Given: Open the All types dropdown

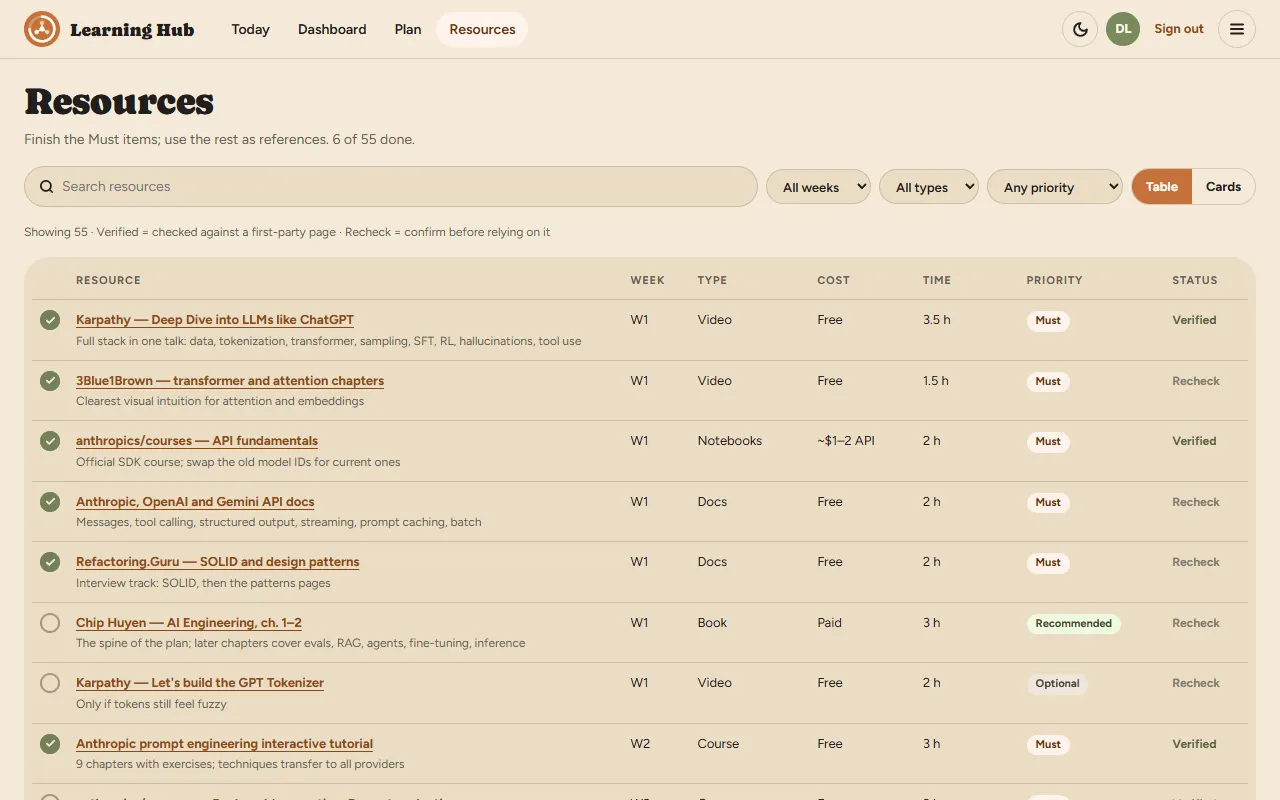Looking at the screenshot, I should pos(929,187).
